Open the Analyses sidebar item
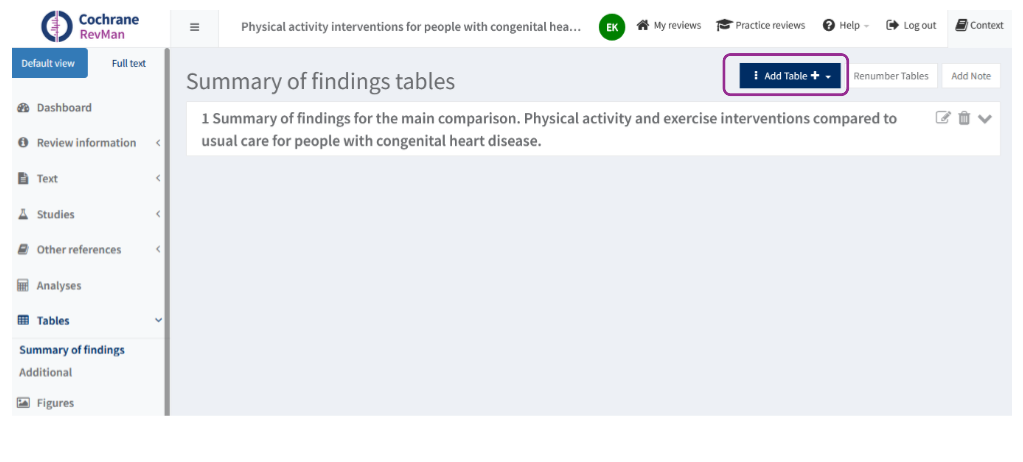The width and height of the screenshot is (1023, 462). (x=58, y=286)
